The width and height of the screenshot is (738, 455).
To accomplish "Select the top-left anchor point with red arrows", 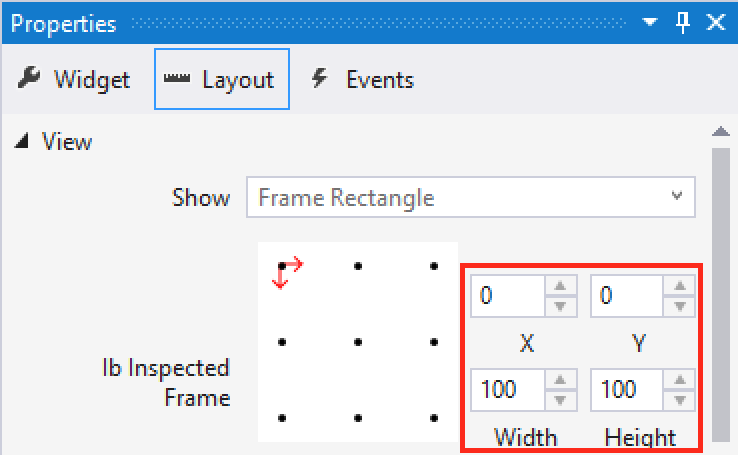I will pos(283,266).
